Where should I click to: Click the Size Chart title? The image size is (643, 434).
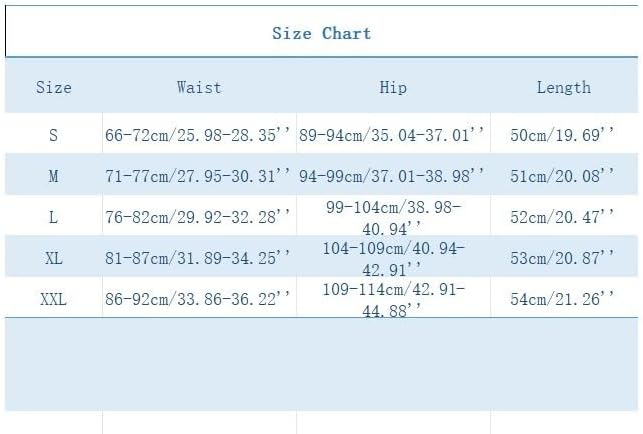pyautogui.click(x=321, y=33)
